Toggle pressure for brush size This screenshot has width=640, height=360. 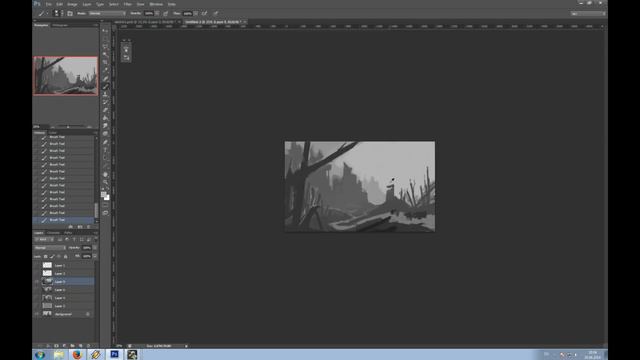216,13
